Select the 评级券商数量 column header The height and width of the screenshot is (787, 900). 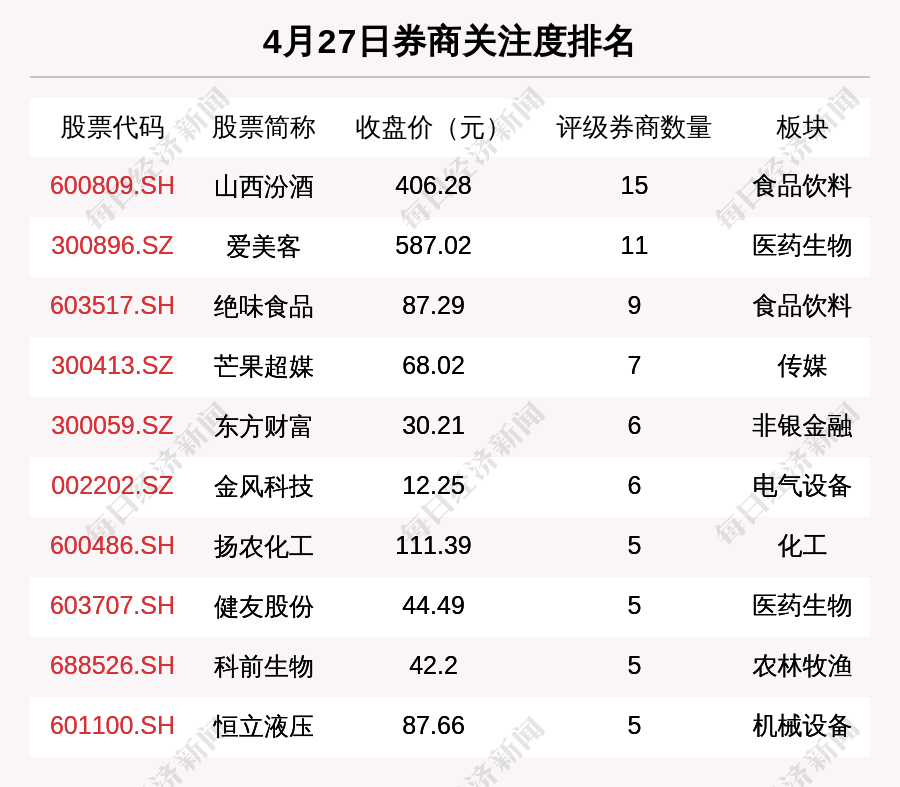[634, 127]
